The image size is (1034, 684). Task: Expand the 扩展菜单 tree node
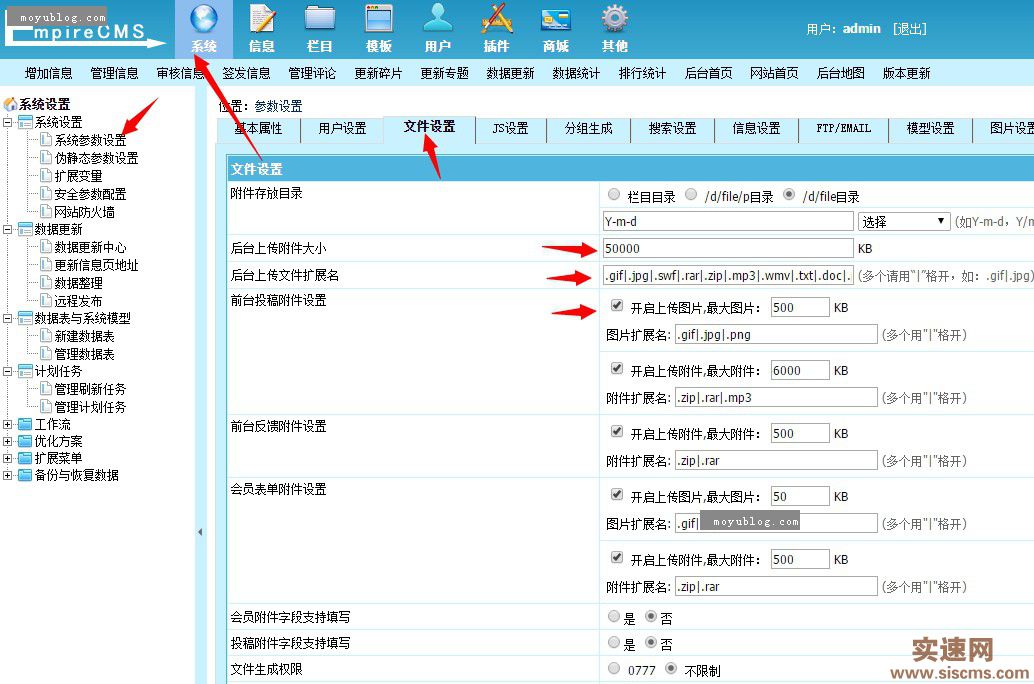[8, 458]
